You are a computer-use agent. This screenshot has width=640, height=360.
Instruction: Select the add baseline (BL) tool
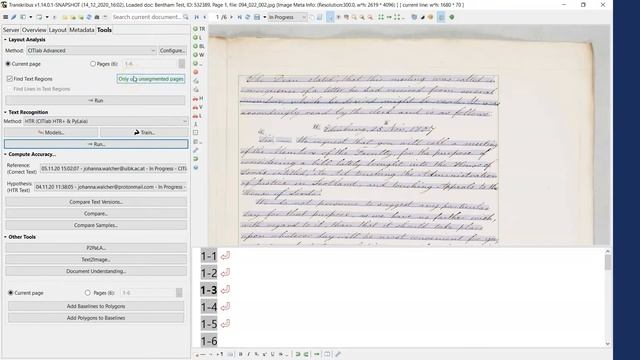(x=199, y=46)
